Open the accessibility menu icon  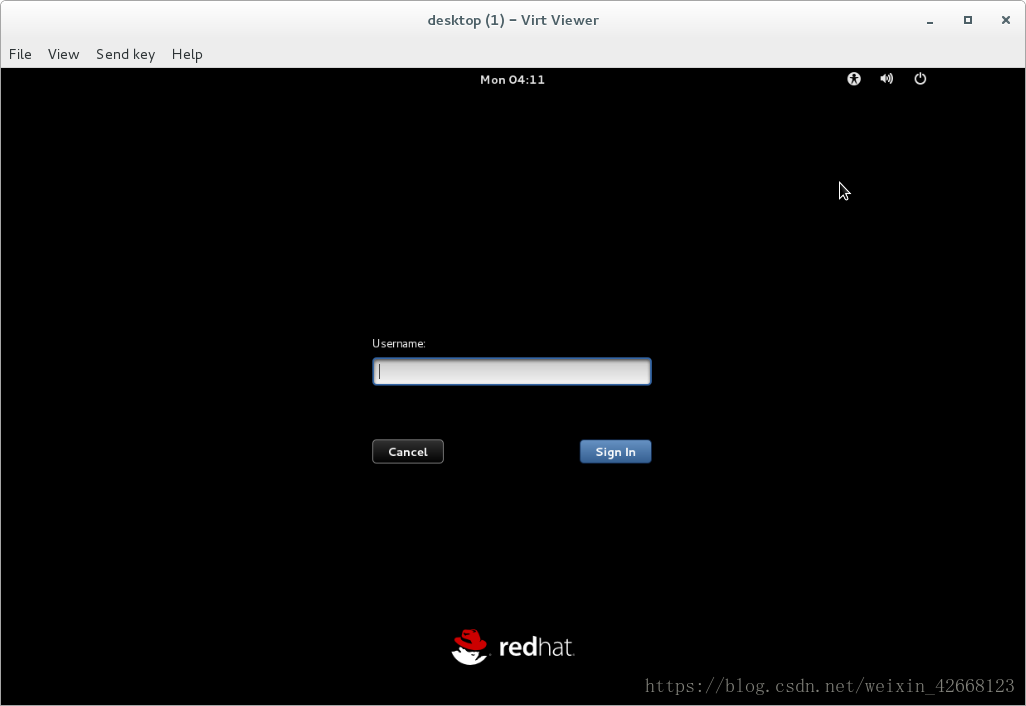point(854,79)
